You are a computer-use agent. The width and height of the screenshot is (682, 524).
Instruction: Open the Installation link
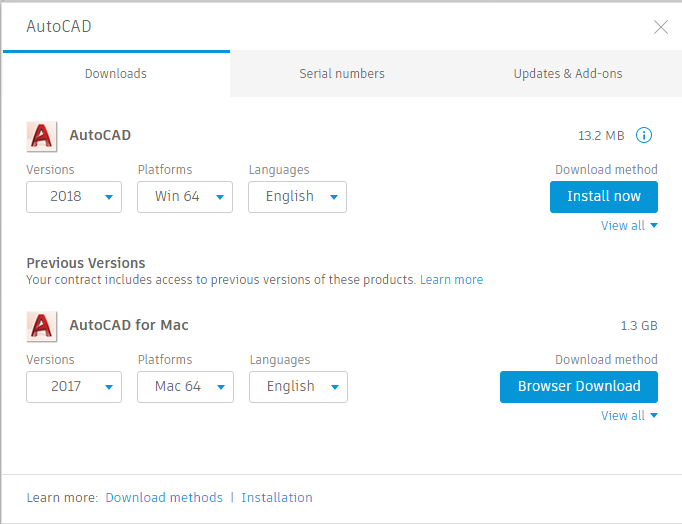point(277,497)
